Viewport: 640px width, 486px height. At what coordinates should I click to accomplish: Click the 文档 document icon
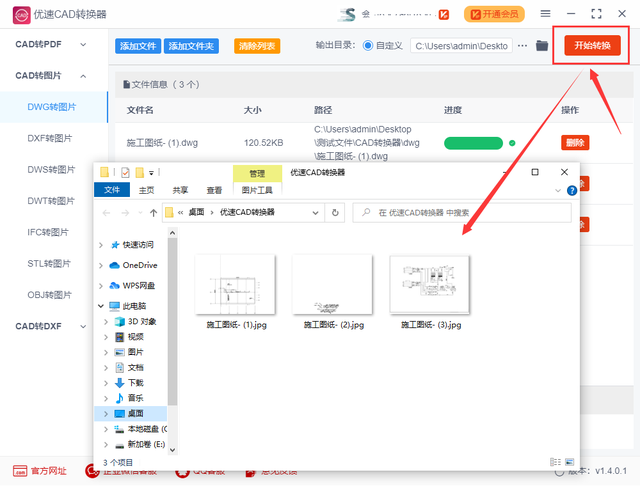pos(120,368)
